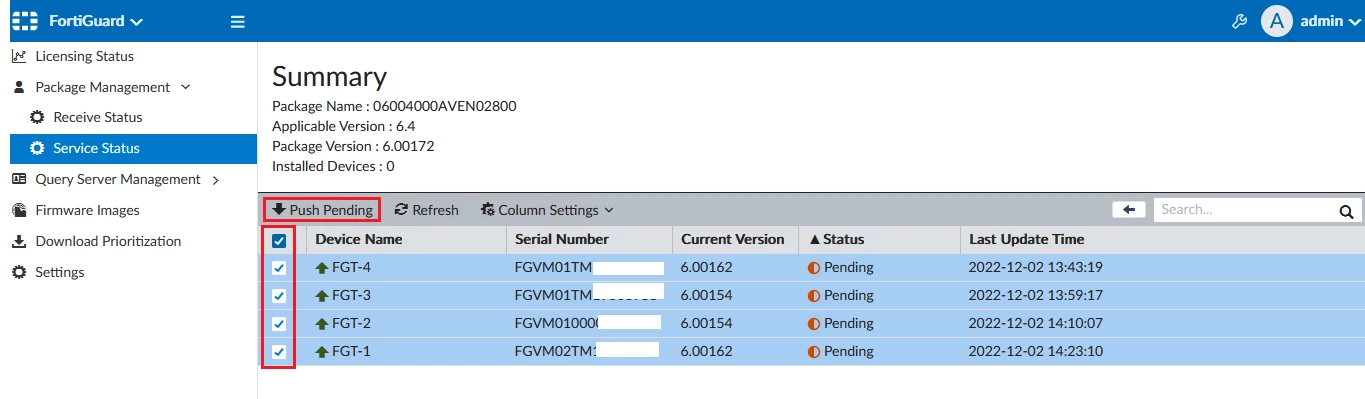This screenshot has height=399, width=1365.
Task: Click the FGT-4 Pending status icon
Action: 814,268
